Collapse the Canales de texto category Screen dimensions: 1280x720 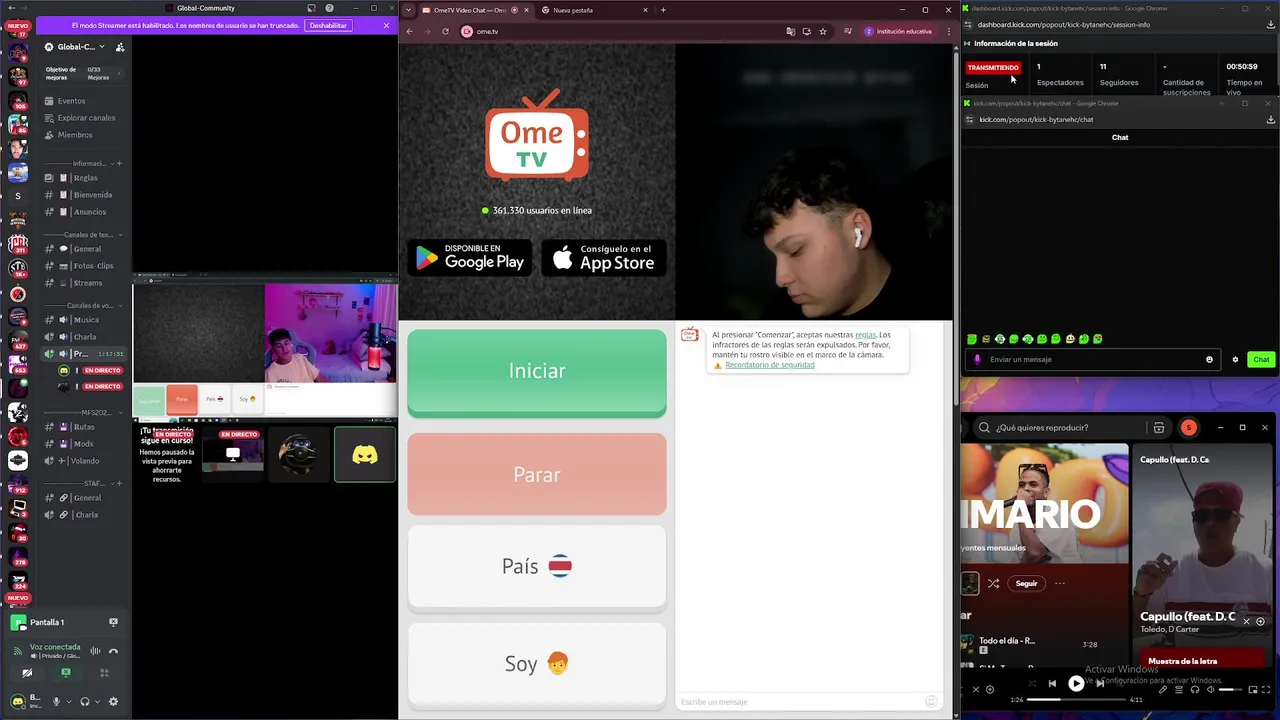87,235
